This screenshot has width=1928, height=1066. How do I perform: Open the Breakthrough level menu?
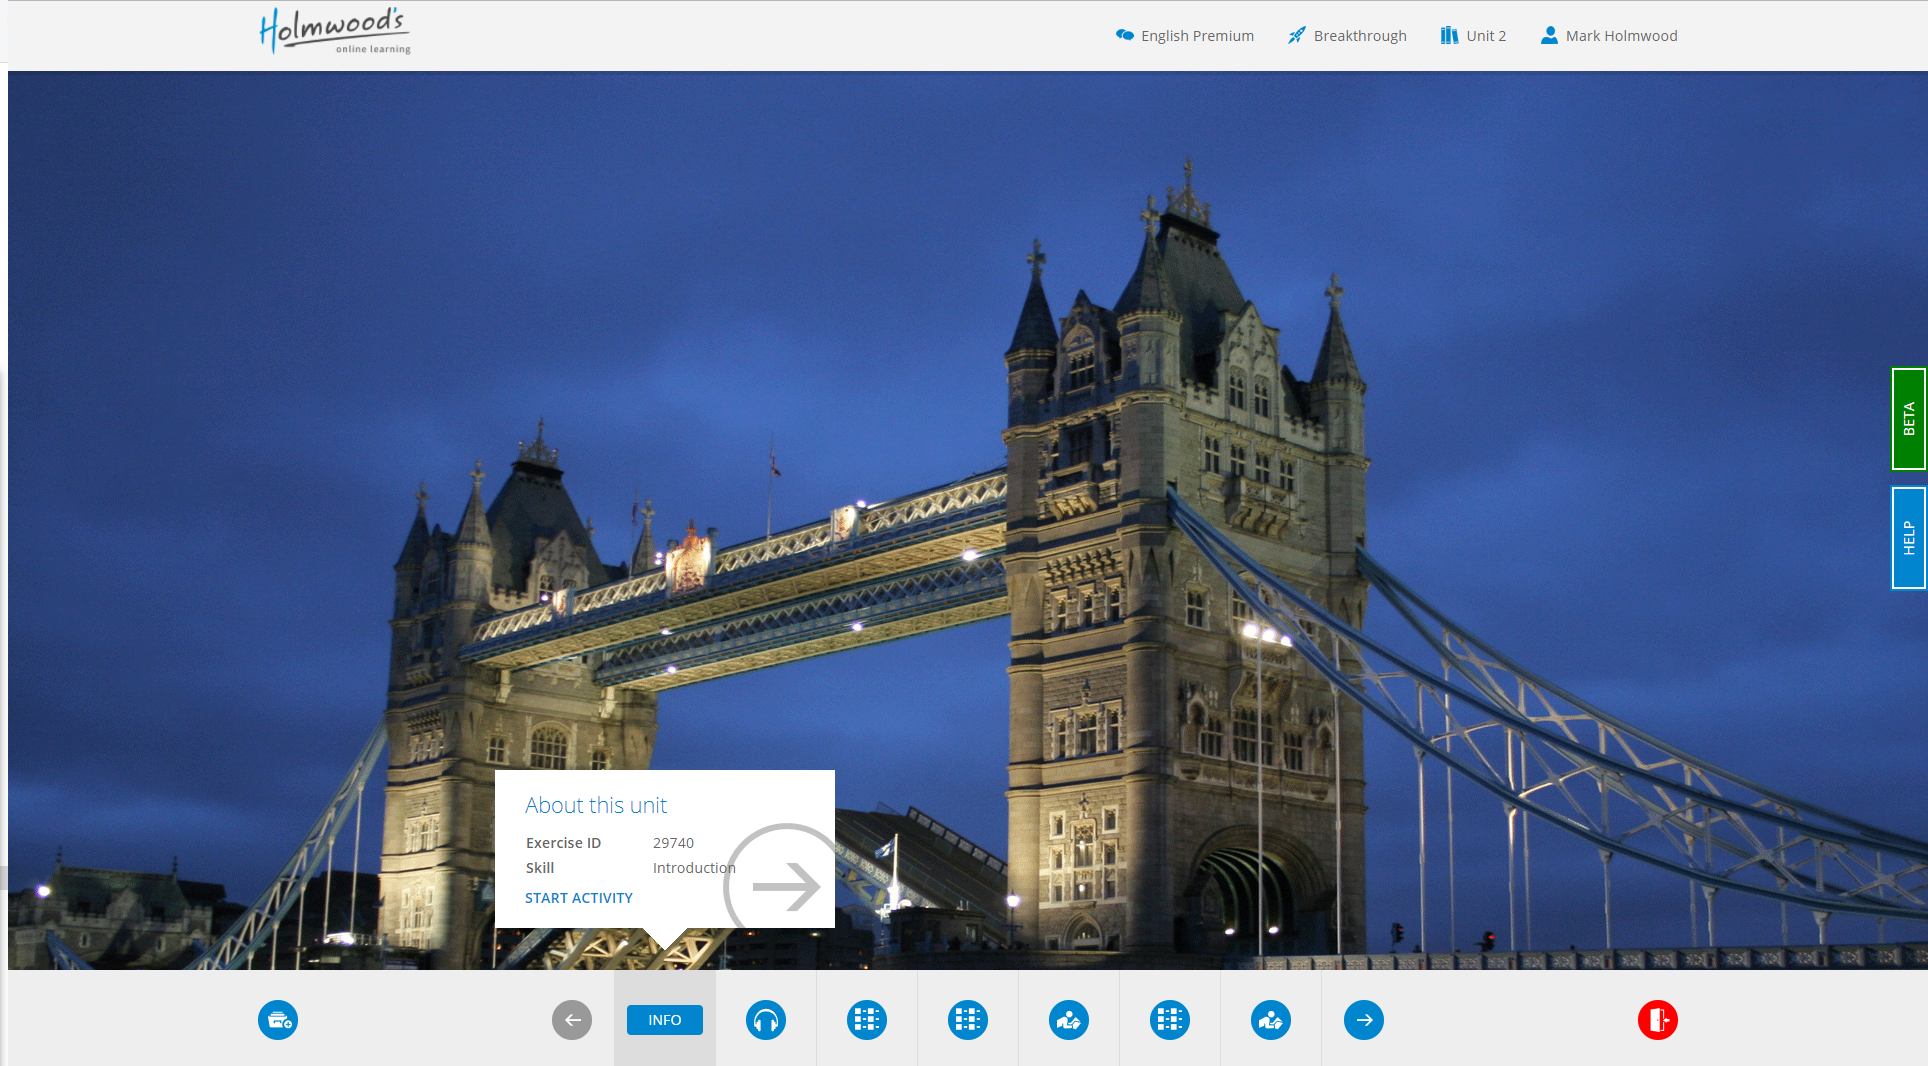(x=1347, y=35)
